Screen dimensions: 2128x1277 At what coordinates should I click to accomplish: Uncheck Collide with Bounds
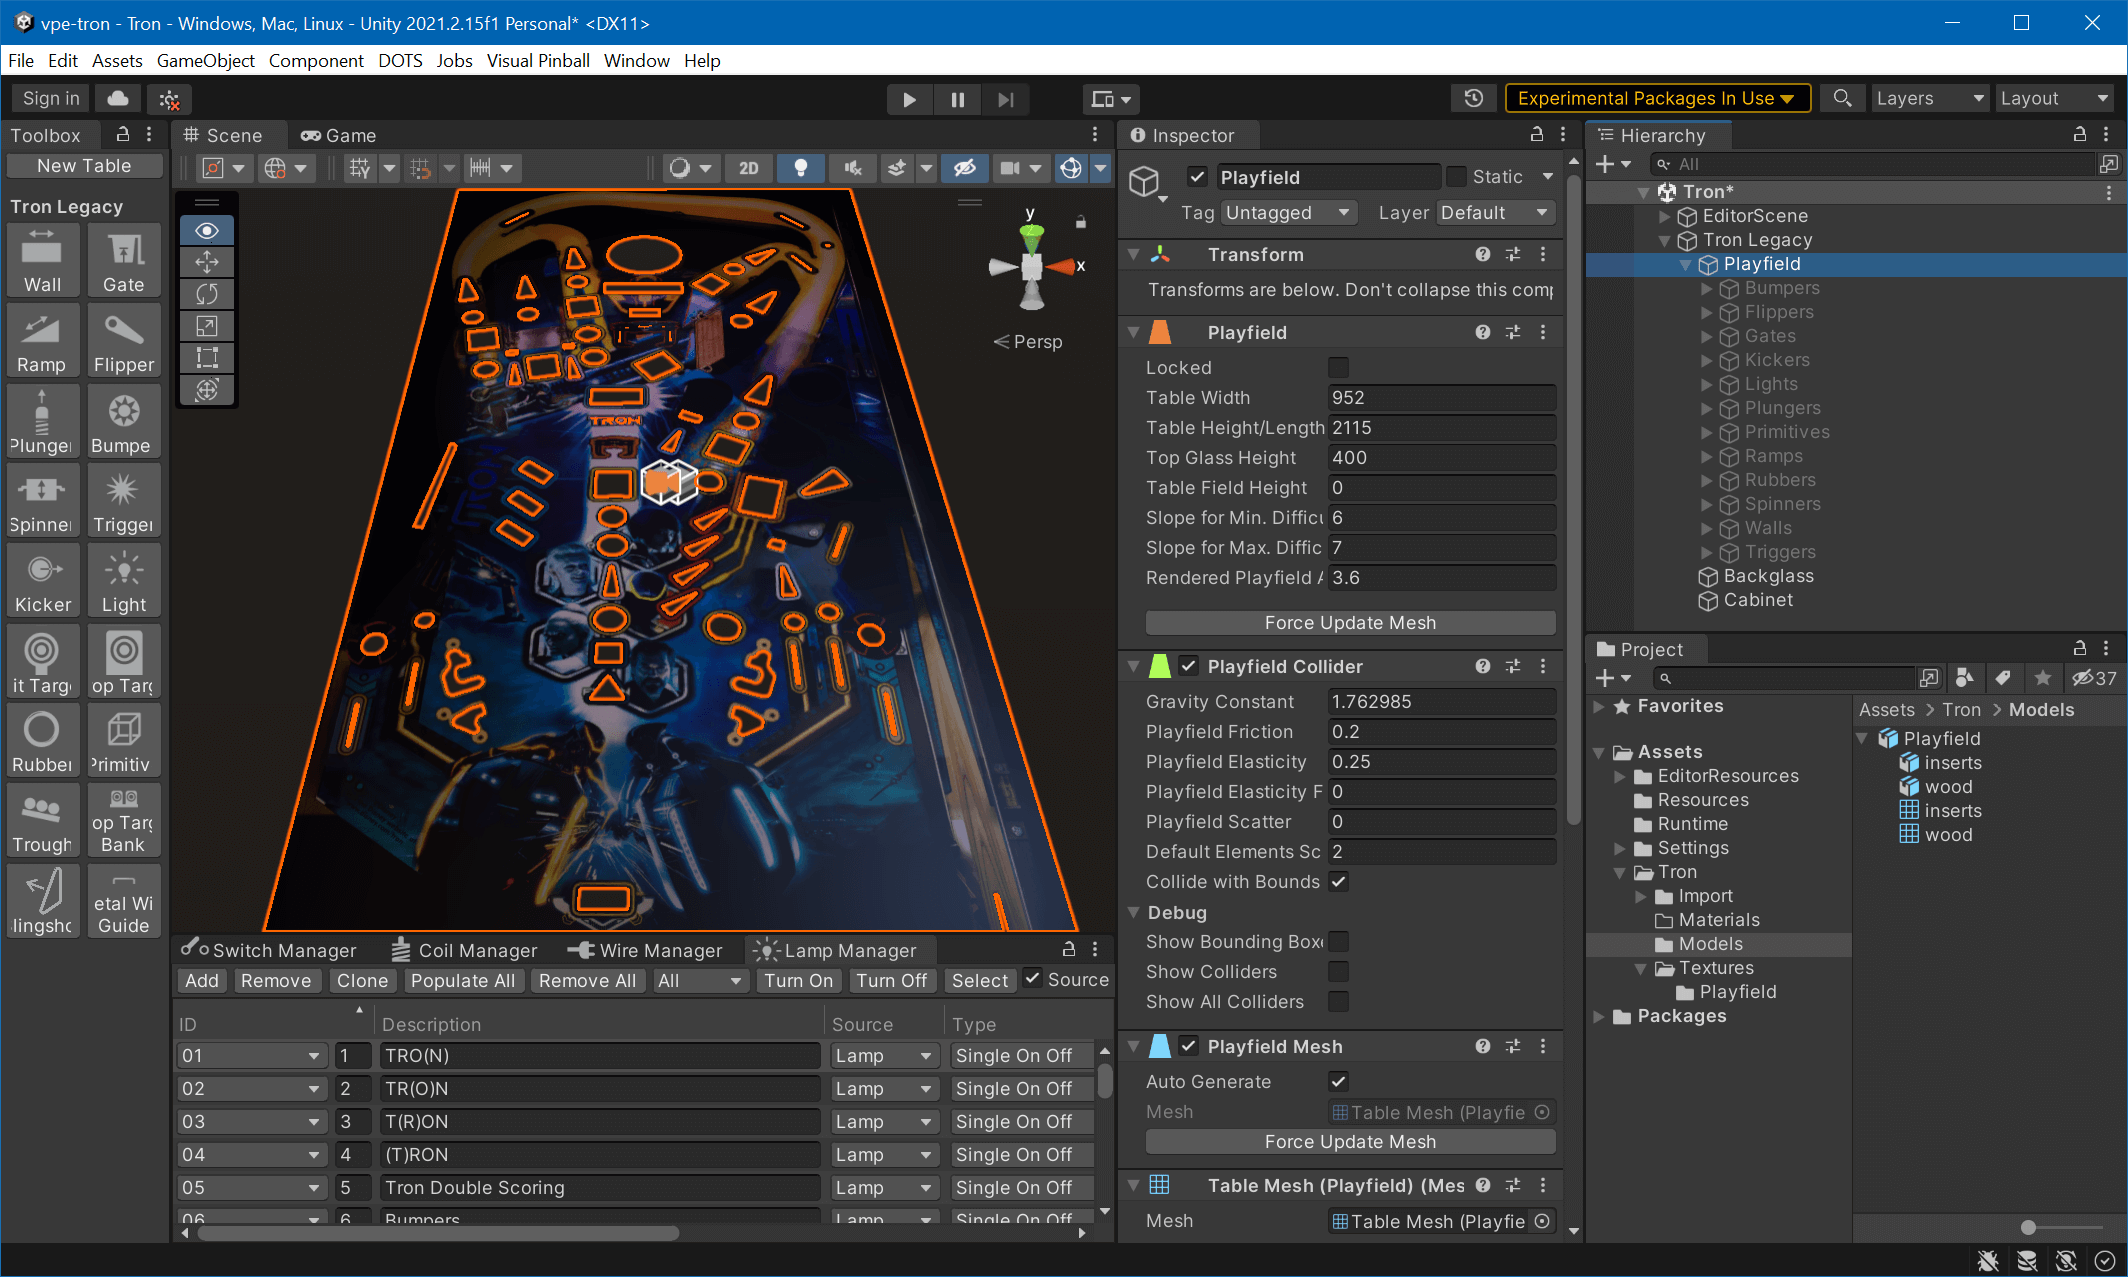tap(1338, 882)
